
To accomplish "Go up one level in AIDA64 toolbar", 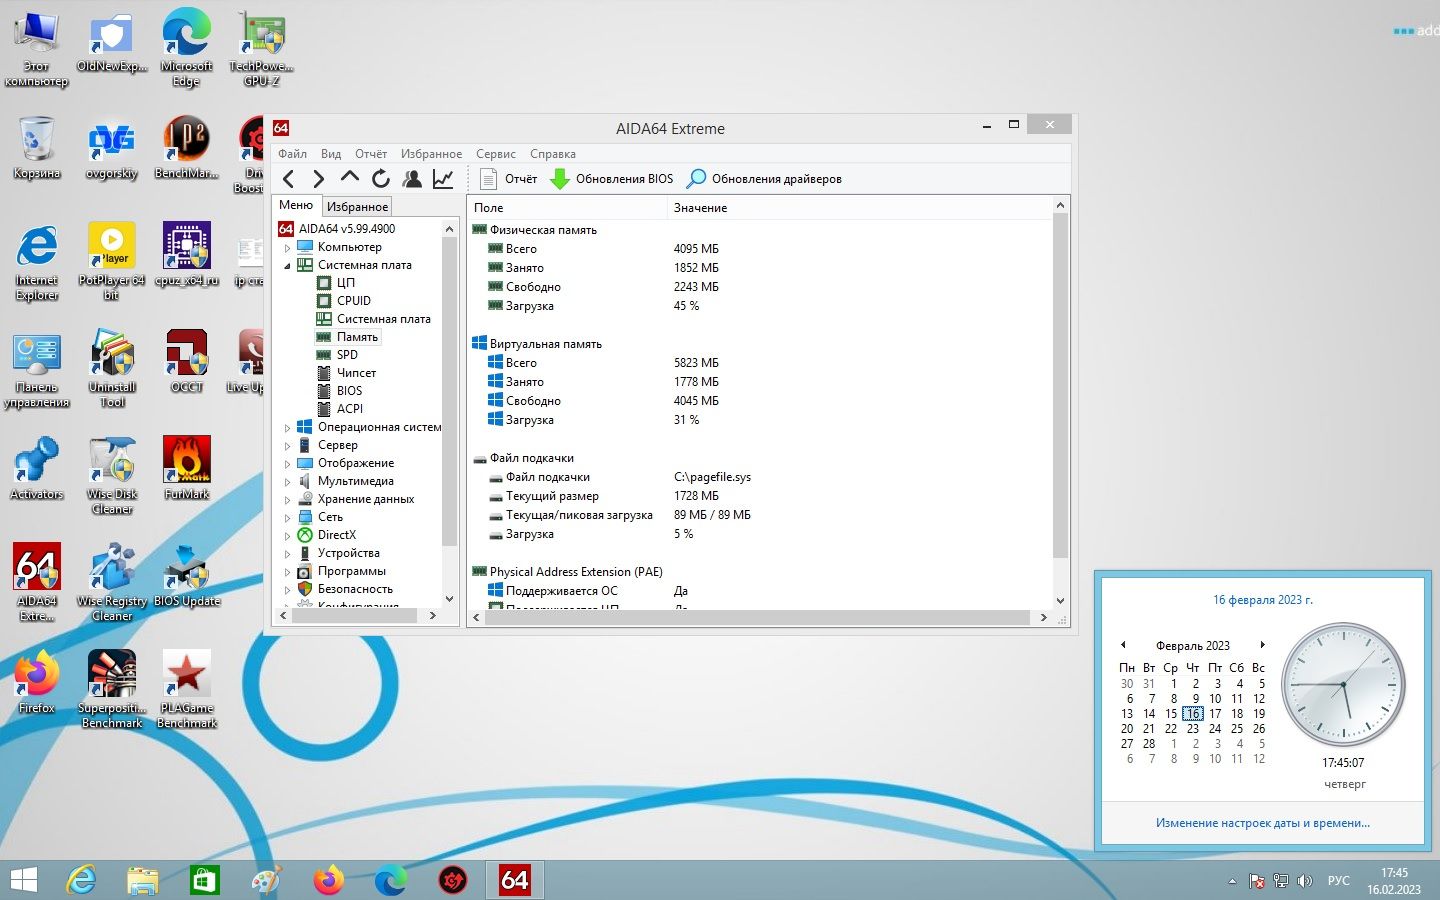I will click(349, 178).
